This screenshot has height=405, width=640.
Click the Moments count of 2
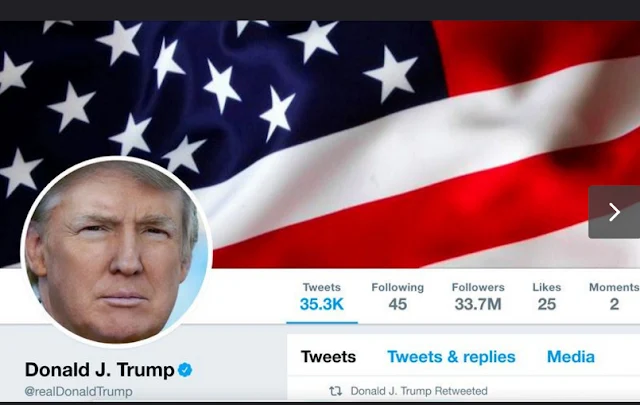coord(614,304)
